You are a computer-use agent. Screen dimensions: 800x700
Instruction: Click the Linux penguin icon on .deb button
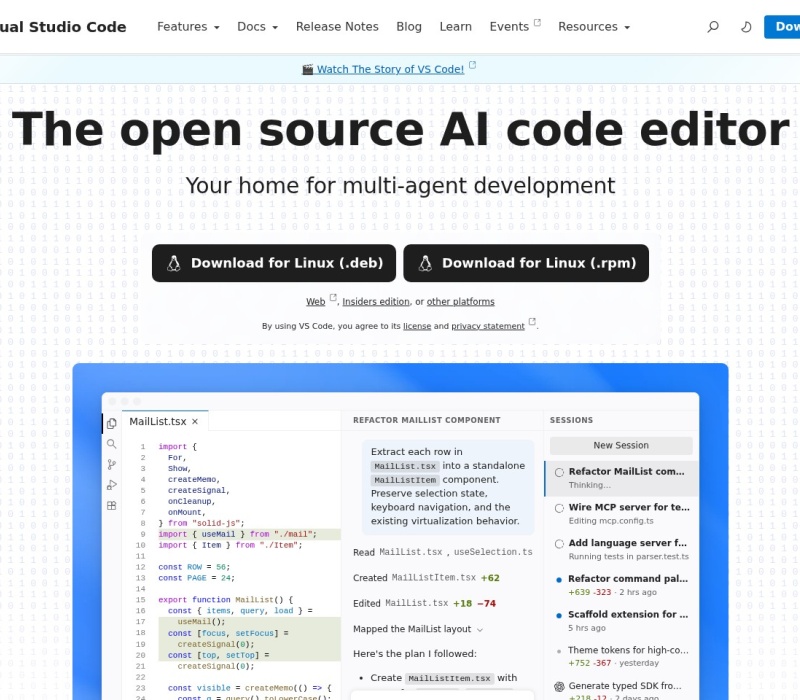(174, 263)
